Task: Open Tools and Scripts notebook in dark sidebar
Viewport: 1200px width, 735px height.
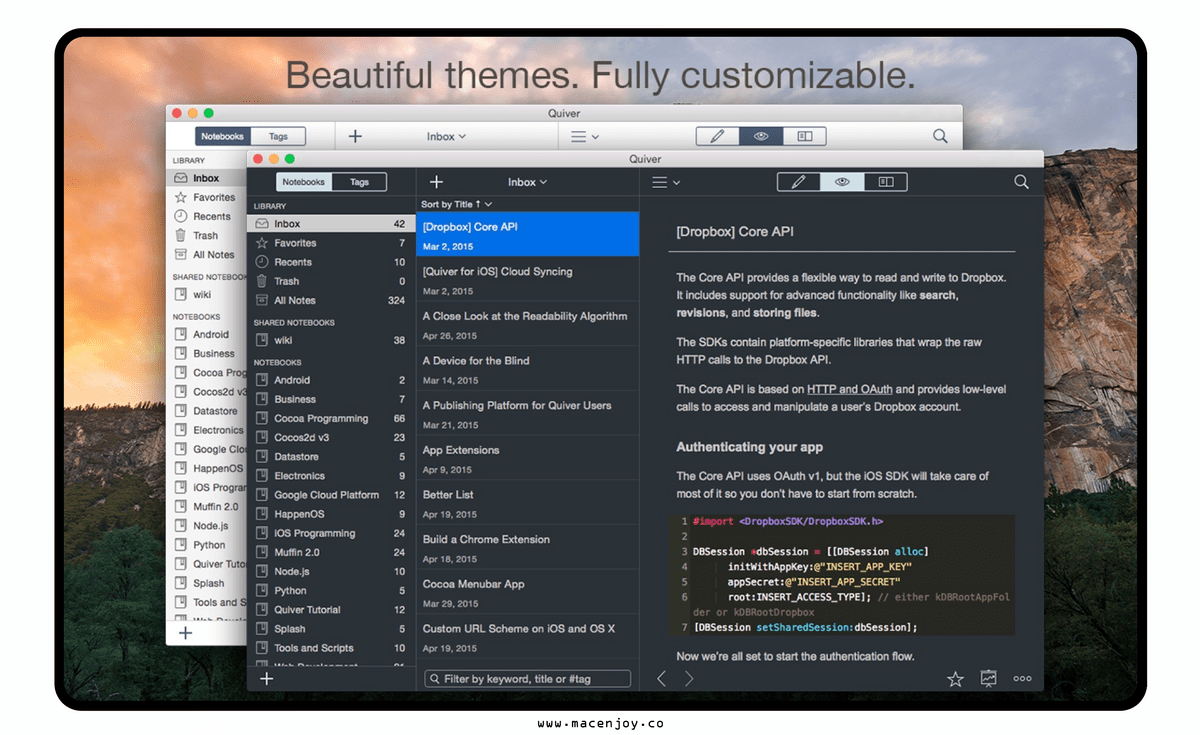Action: [331, 648]
